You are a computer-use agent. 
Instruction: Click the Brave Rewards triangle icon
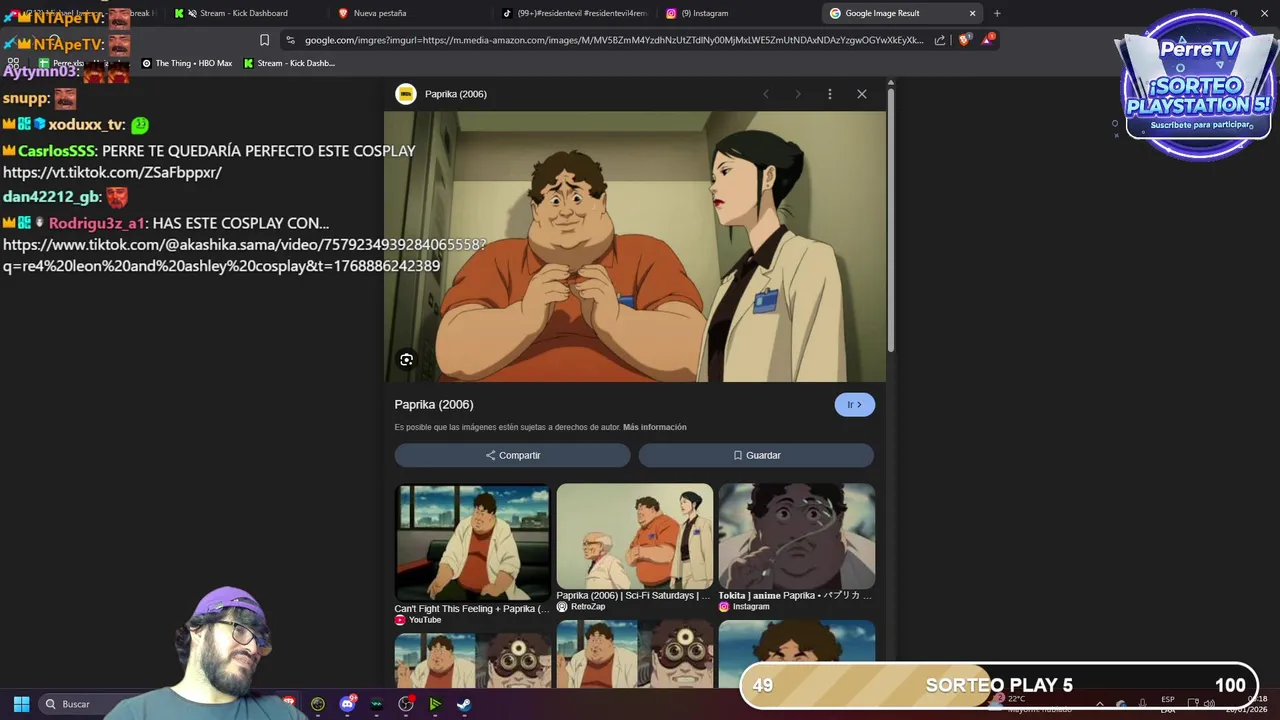coord(988,39)
